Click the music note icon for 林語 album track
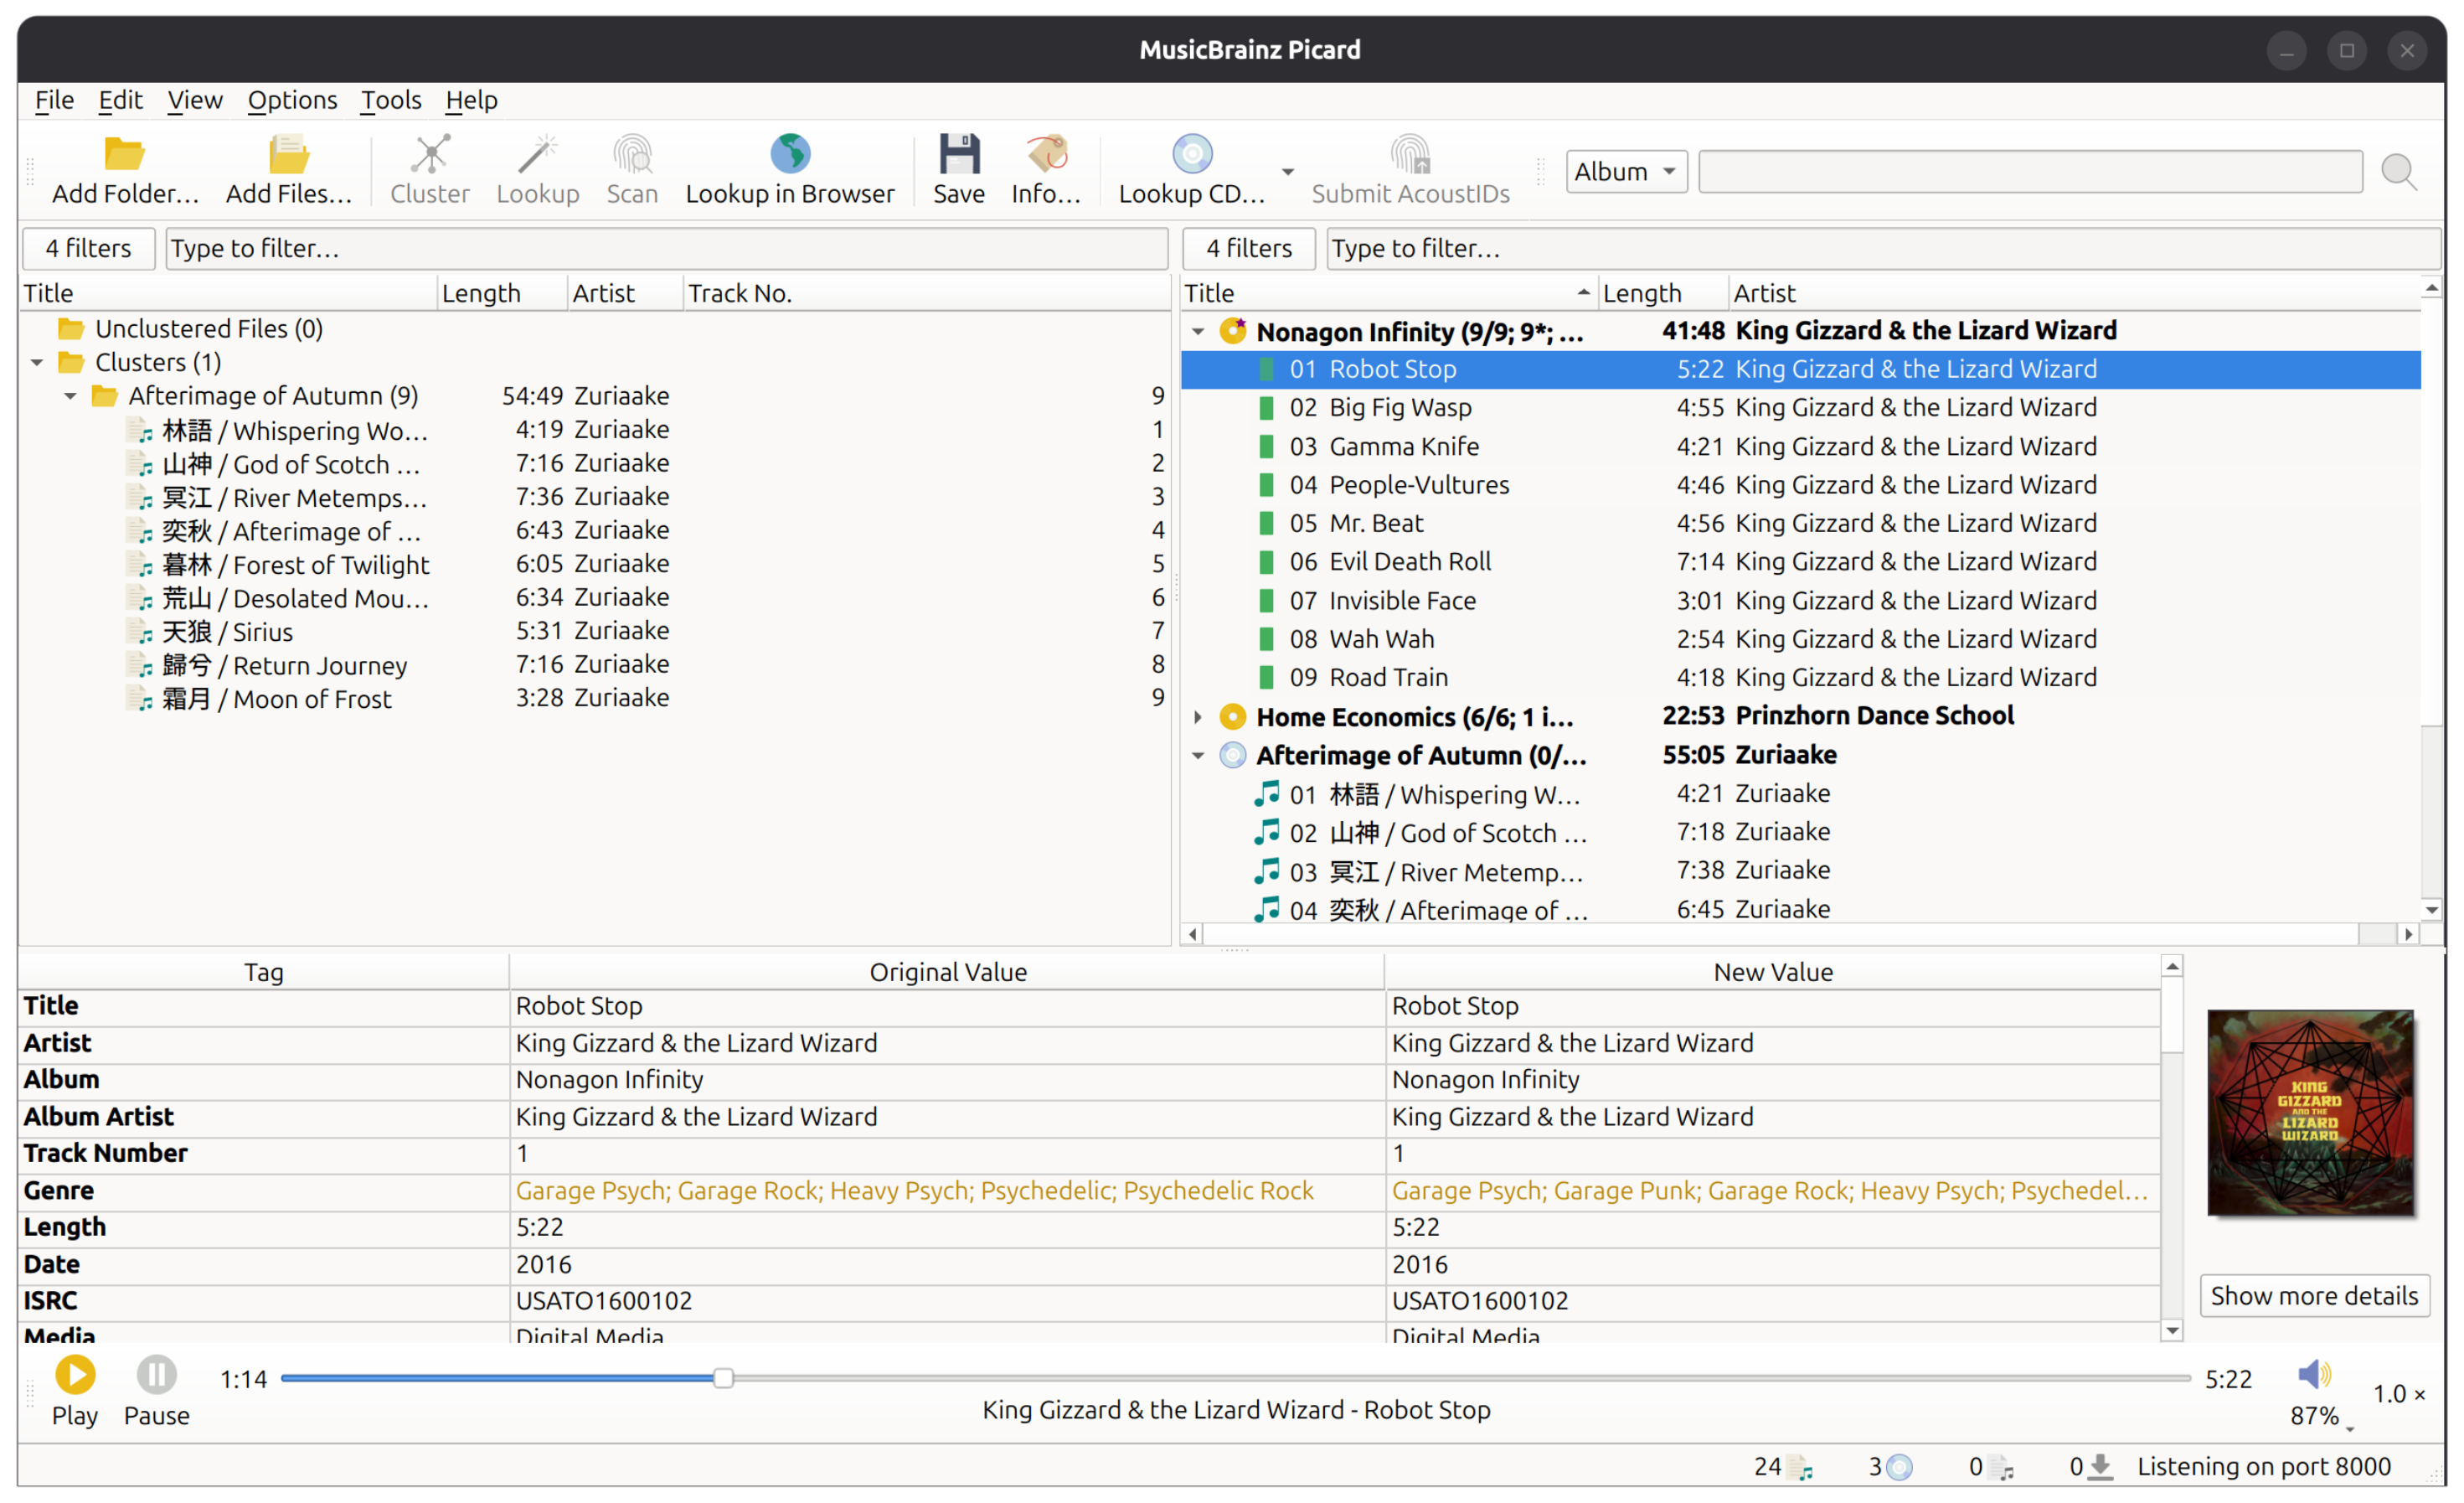Screen dimensions: 2464x1503 (x=1267, y=794)
